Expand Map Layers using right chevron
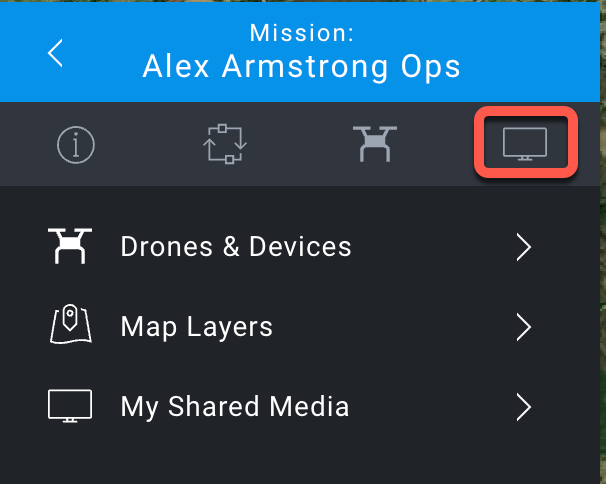The width and height of the screenshot is (606, 484). tap(524, 327)
